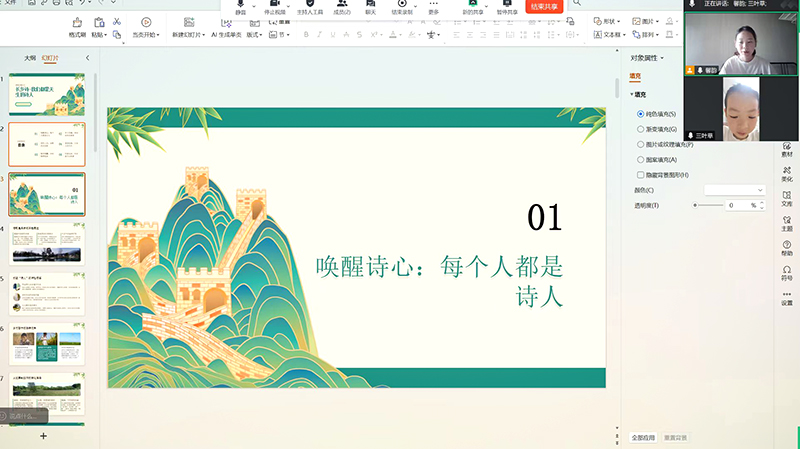Click the red End Sharing (结束共享) button
This screenshot has width=800, height=449.
click(545, 6)
